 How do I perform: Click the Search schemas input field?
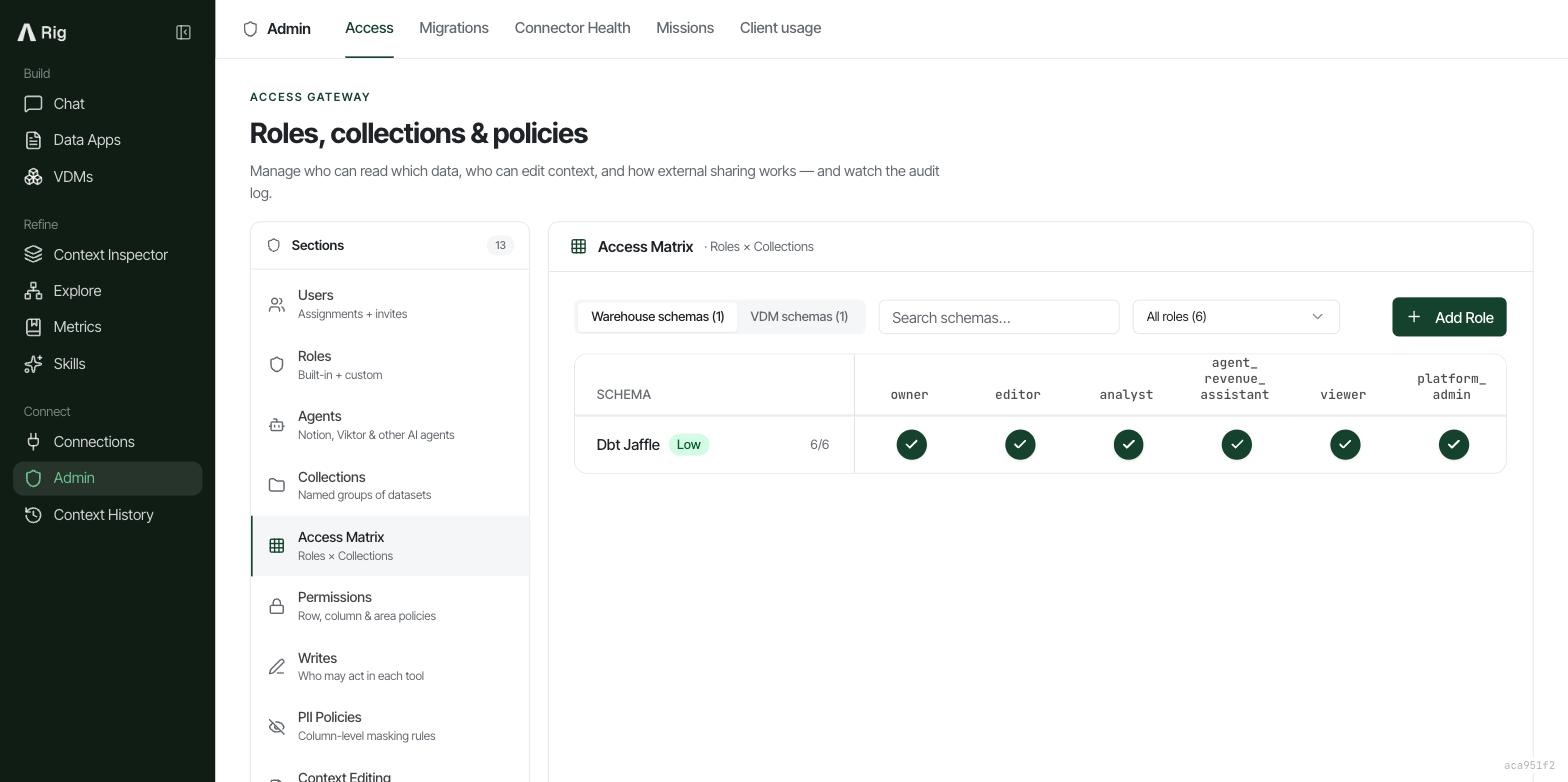coord(999,317)
